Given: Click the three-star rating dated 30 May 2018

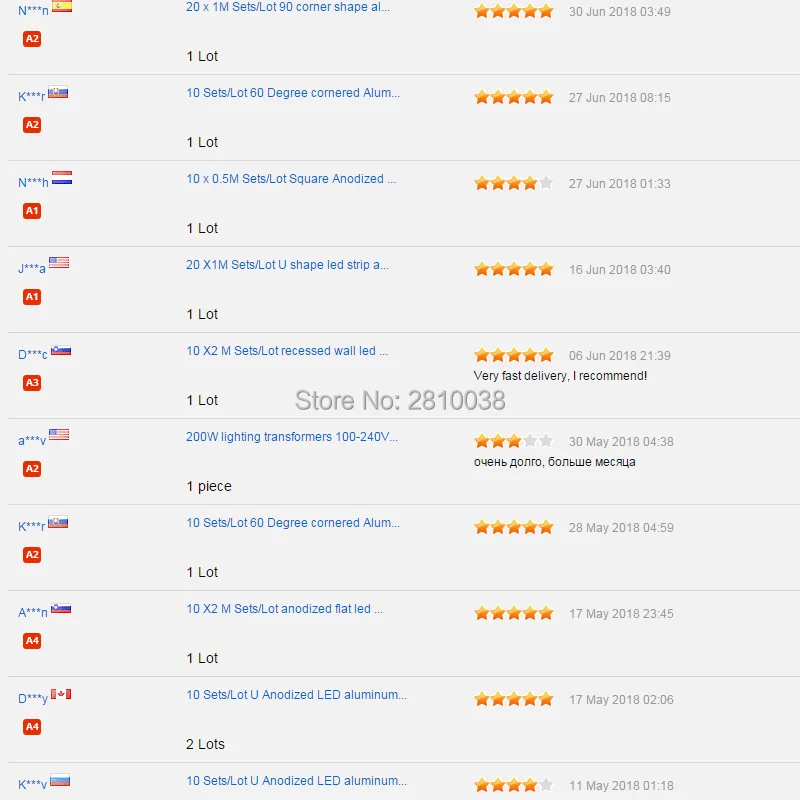Looking at the screenshot, I should coord(514,441).
